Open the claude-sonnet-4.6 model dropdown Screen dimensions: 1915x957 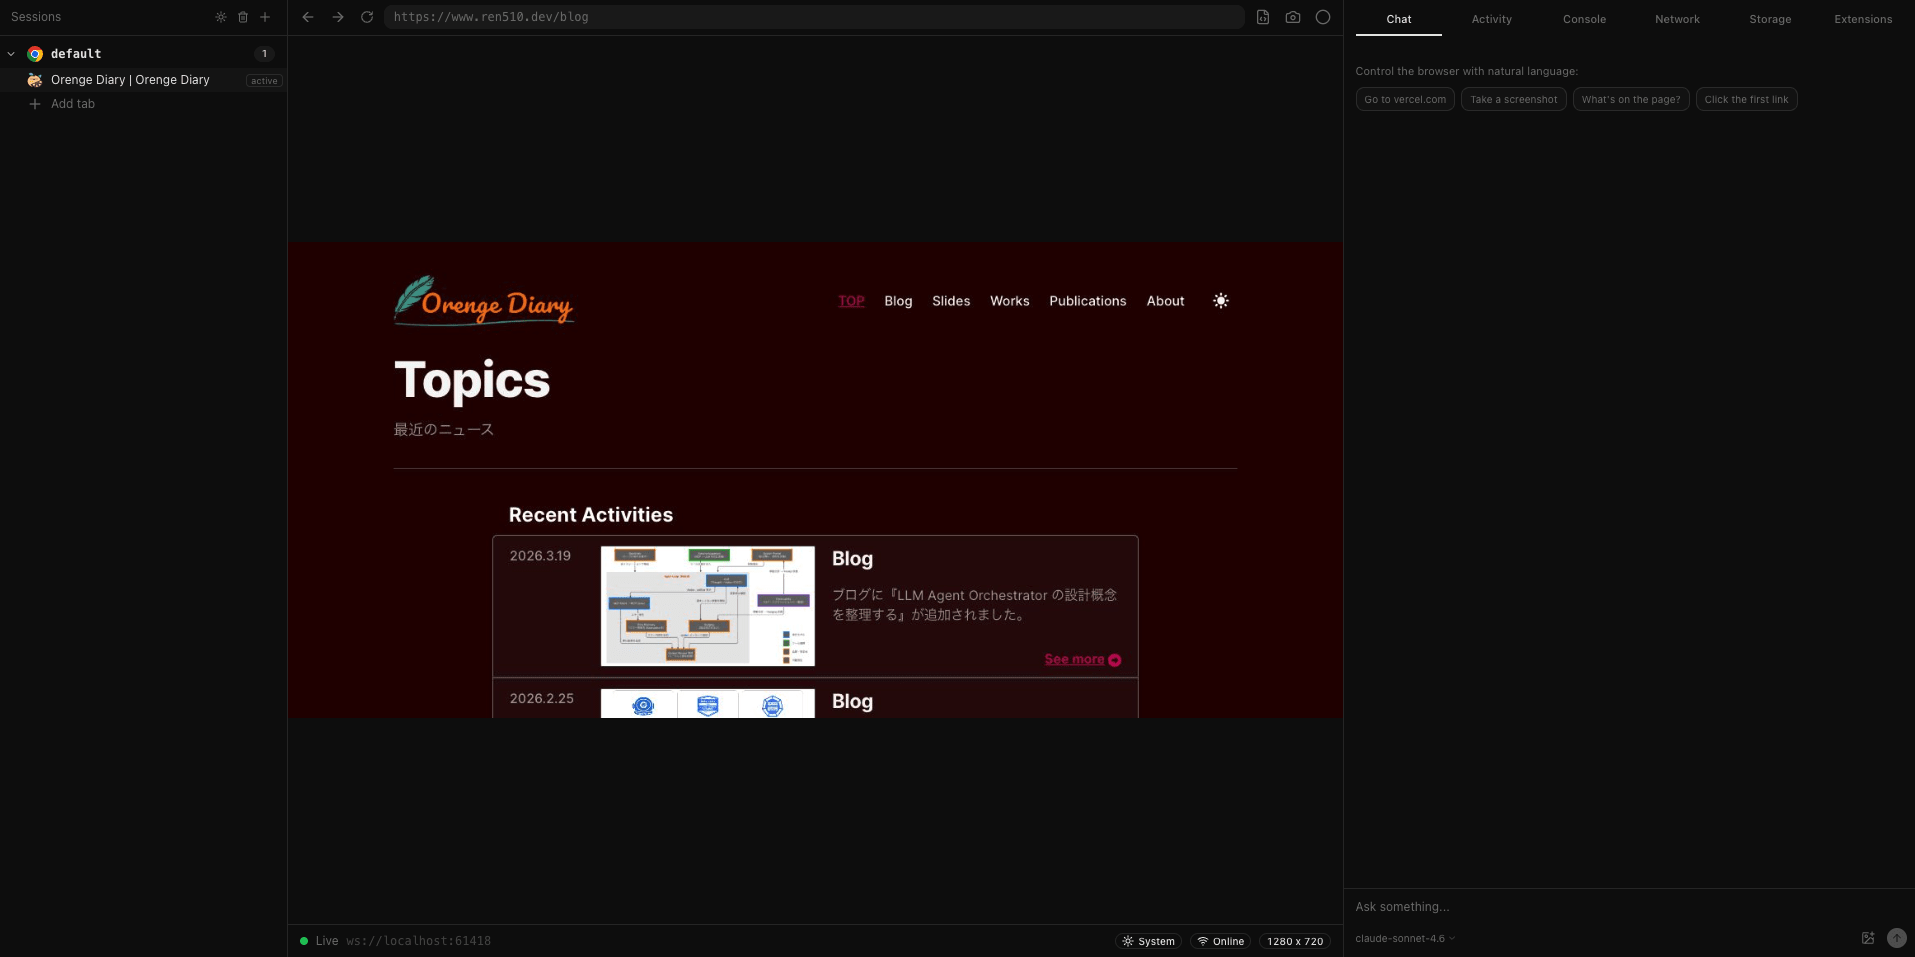1405,938
